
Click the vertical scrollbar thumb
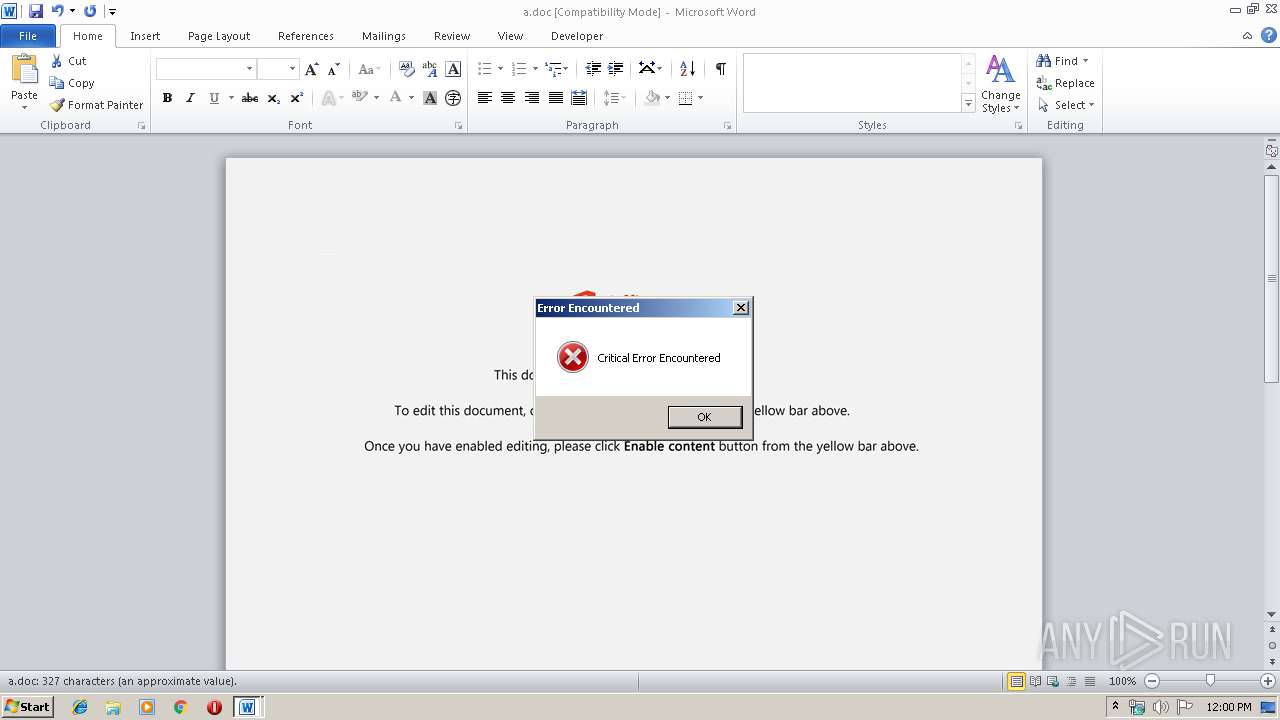pos(1272,278)
